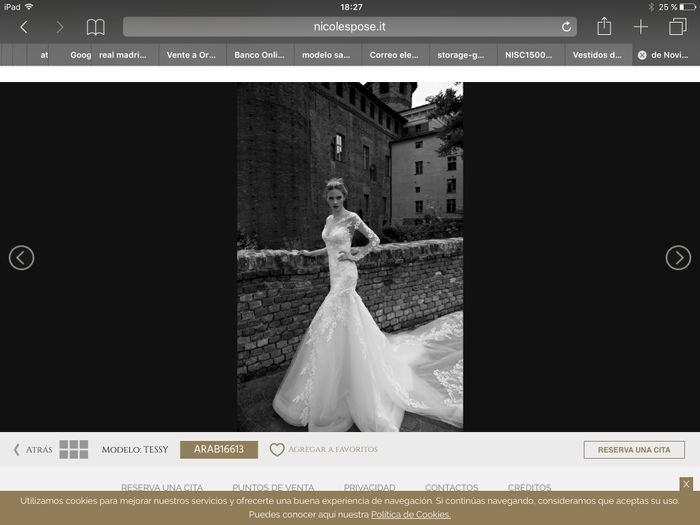Open Contactos footer link
700x525 pixels.
click(451, 487)
